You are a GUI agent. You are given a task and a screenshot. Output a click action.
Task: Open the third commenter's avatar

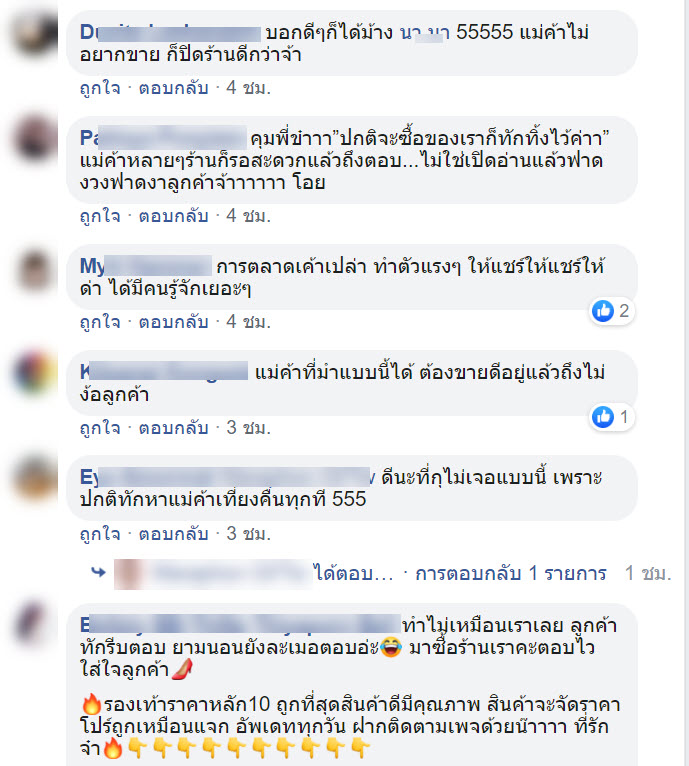coord(36,270)
